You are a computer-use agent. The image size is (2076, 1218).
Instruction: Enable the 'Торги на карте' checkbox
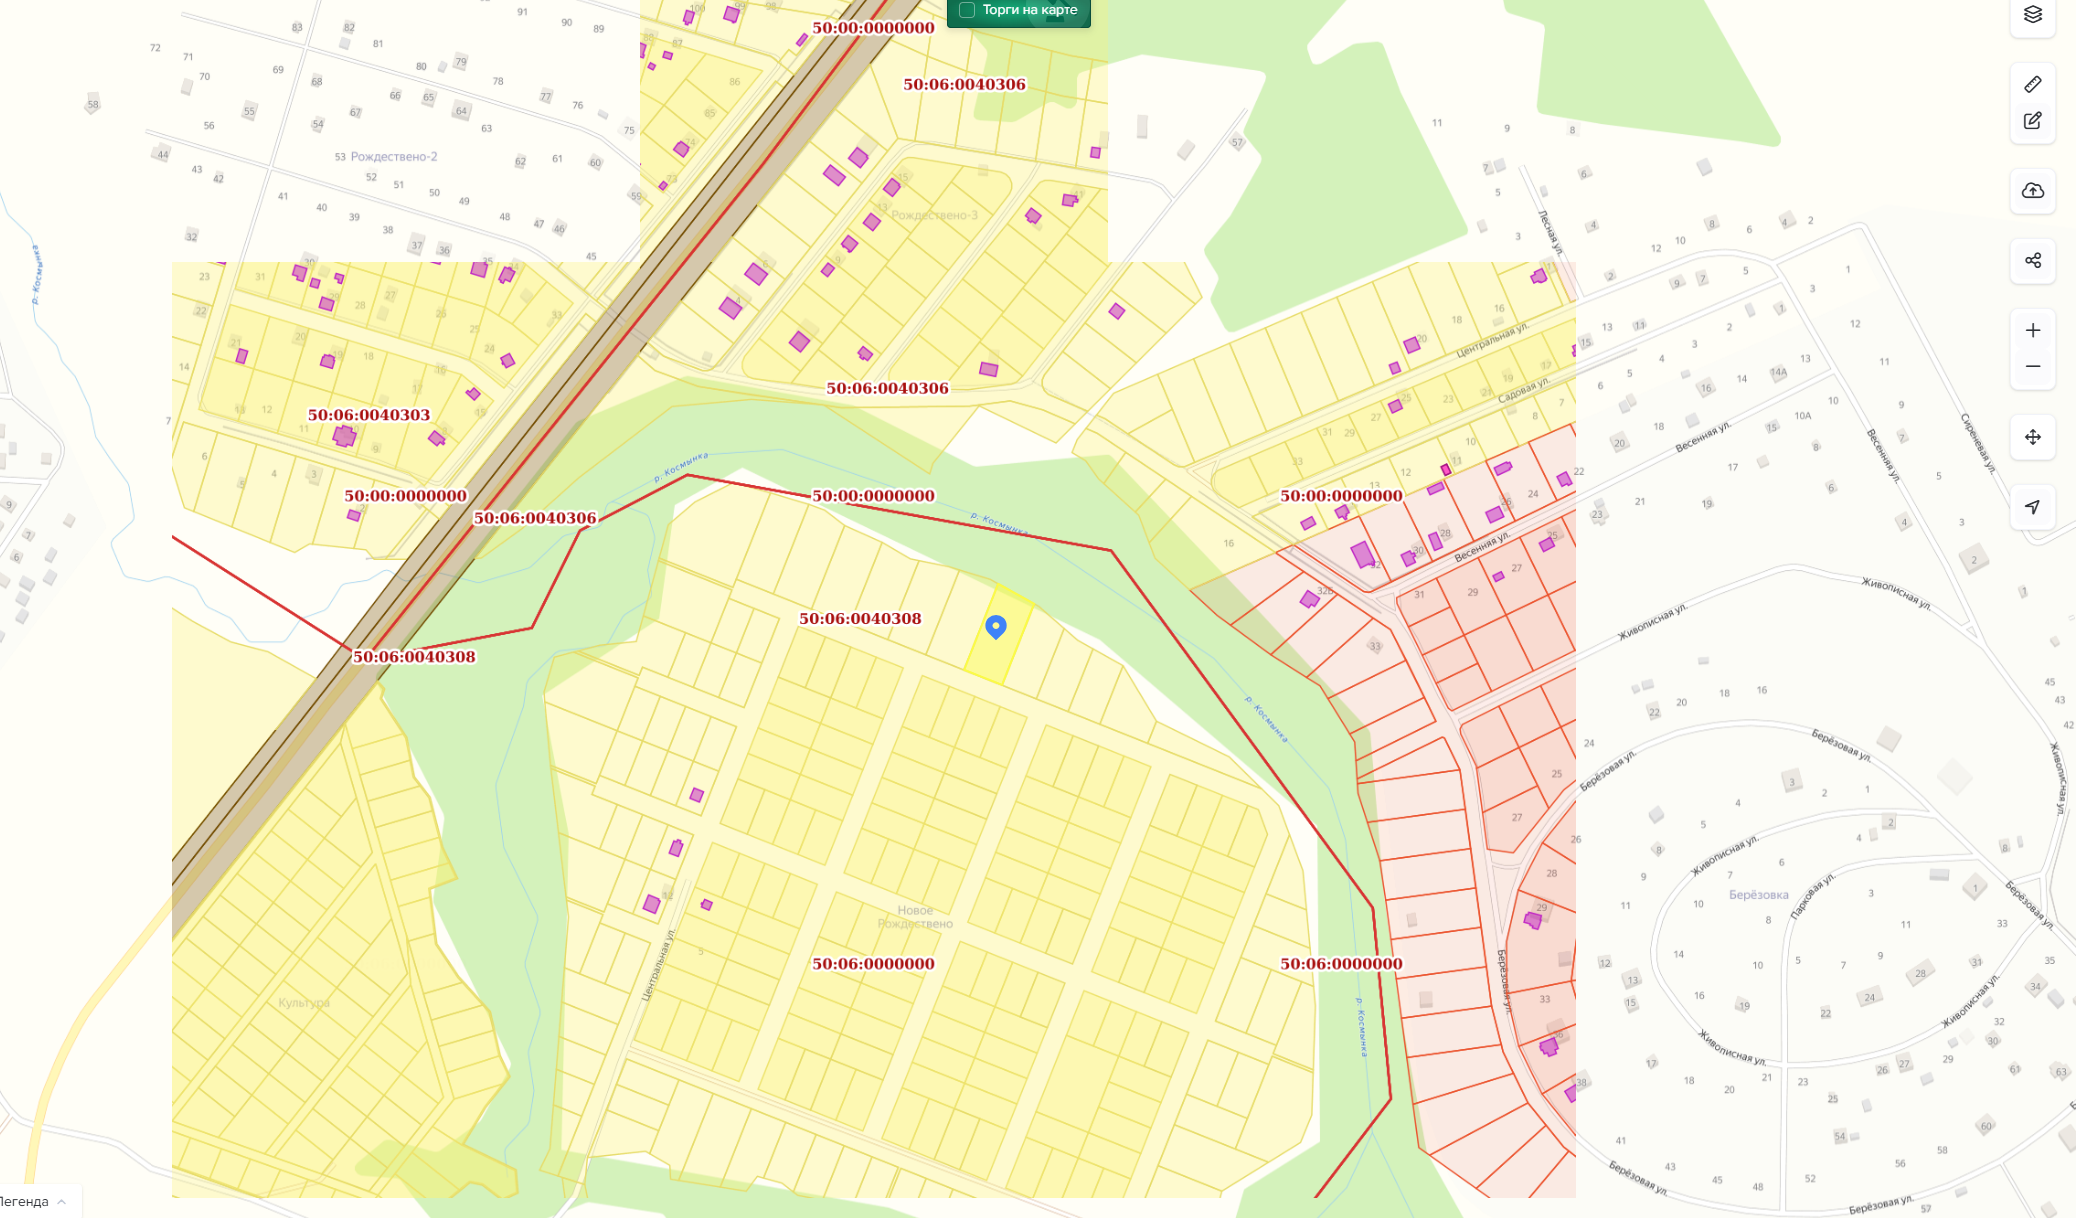967,10
